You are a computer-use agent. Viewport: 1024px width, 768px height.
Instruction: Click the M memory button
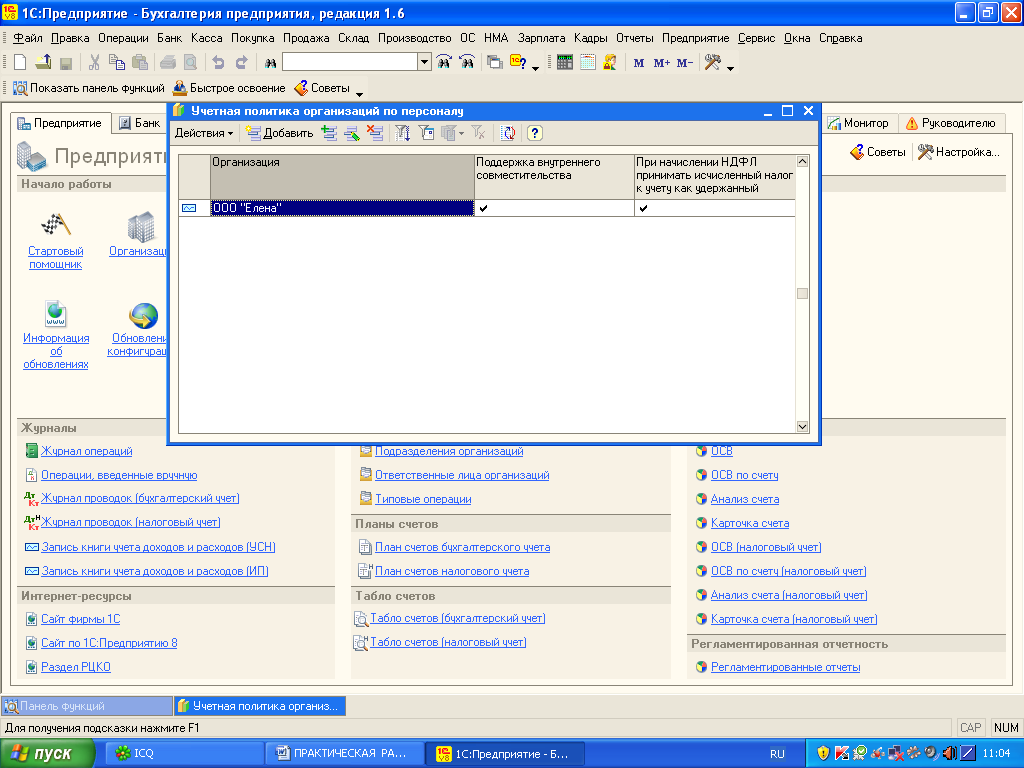click(639, 63)
